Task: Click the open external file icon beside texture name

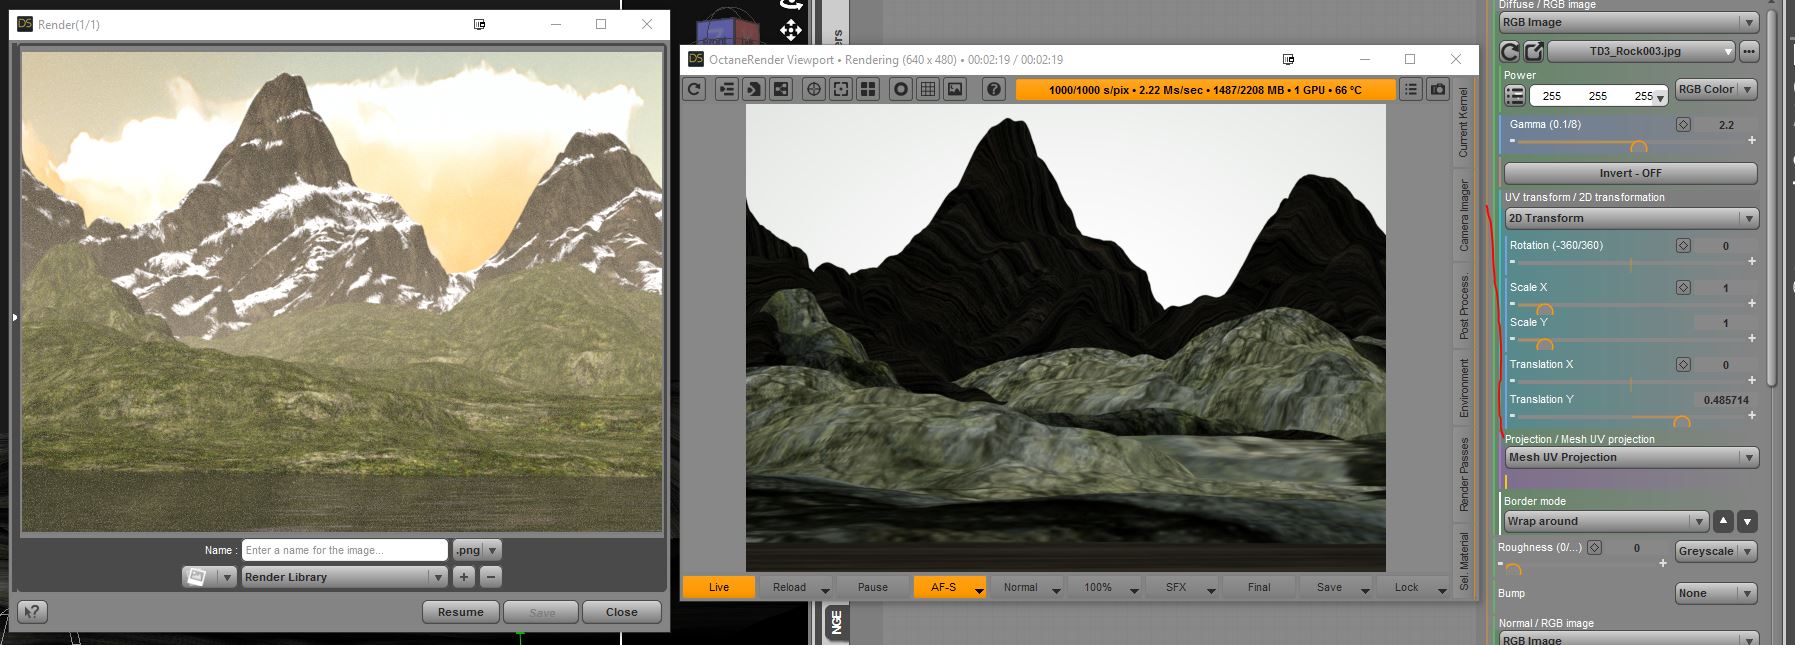Action: pyautogui.click(x=1534, y=51)
